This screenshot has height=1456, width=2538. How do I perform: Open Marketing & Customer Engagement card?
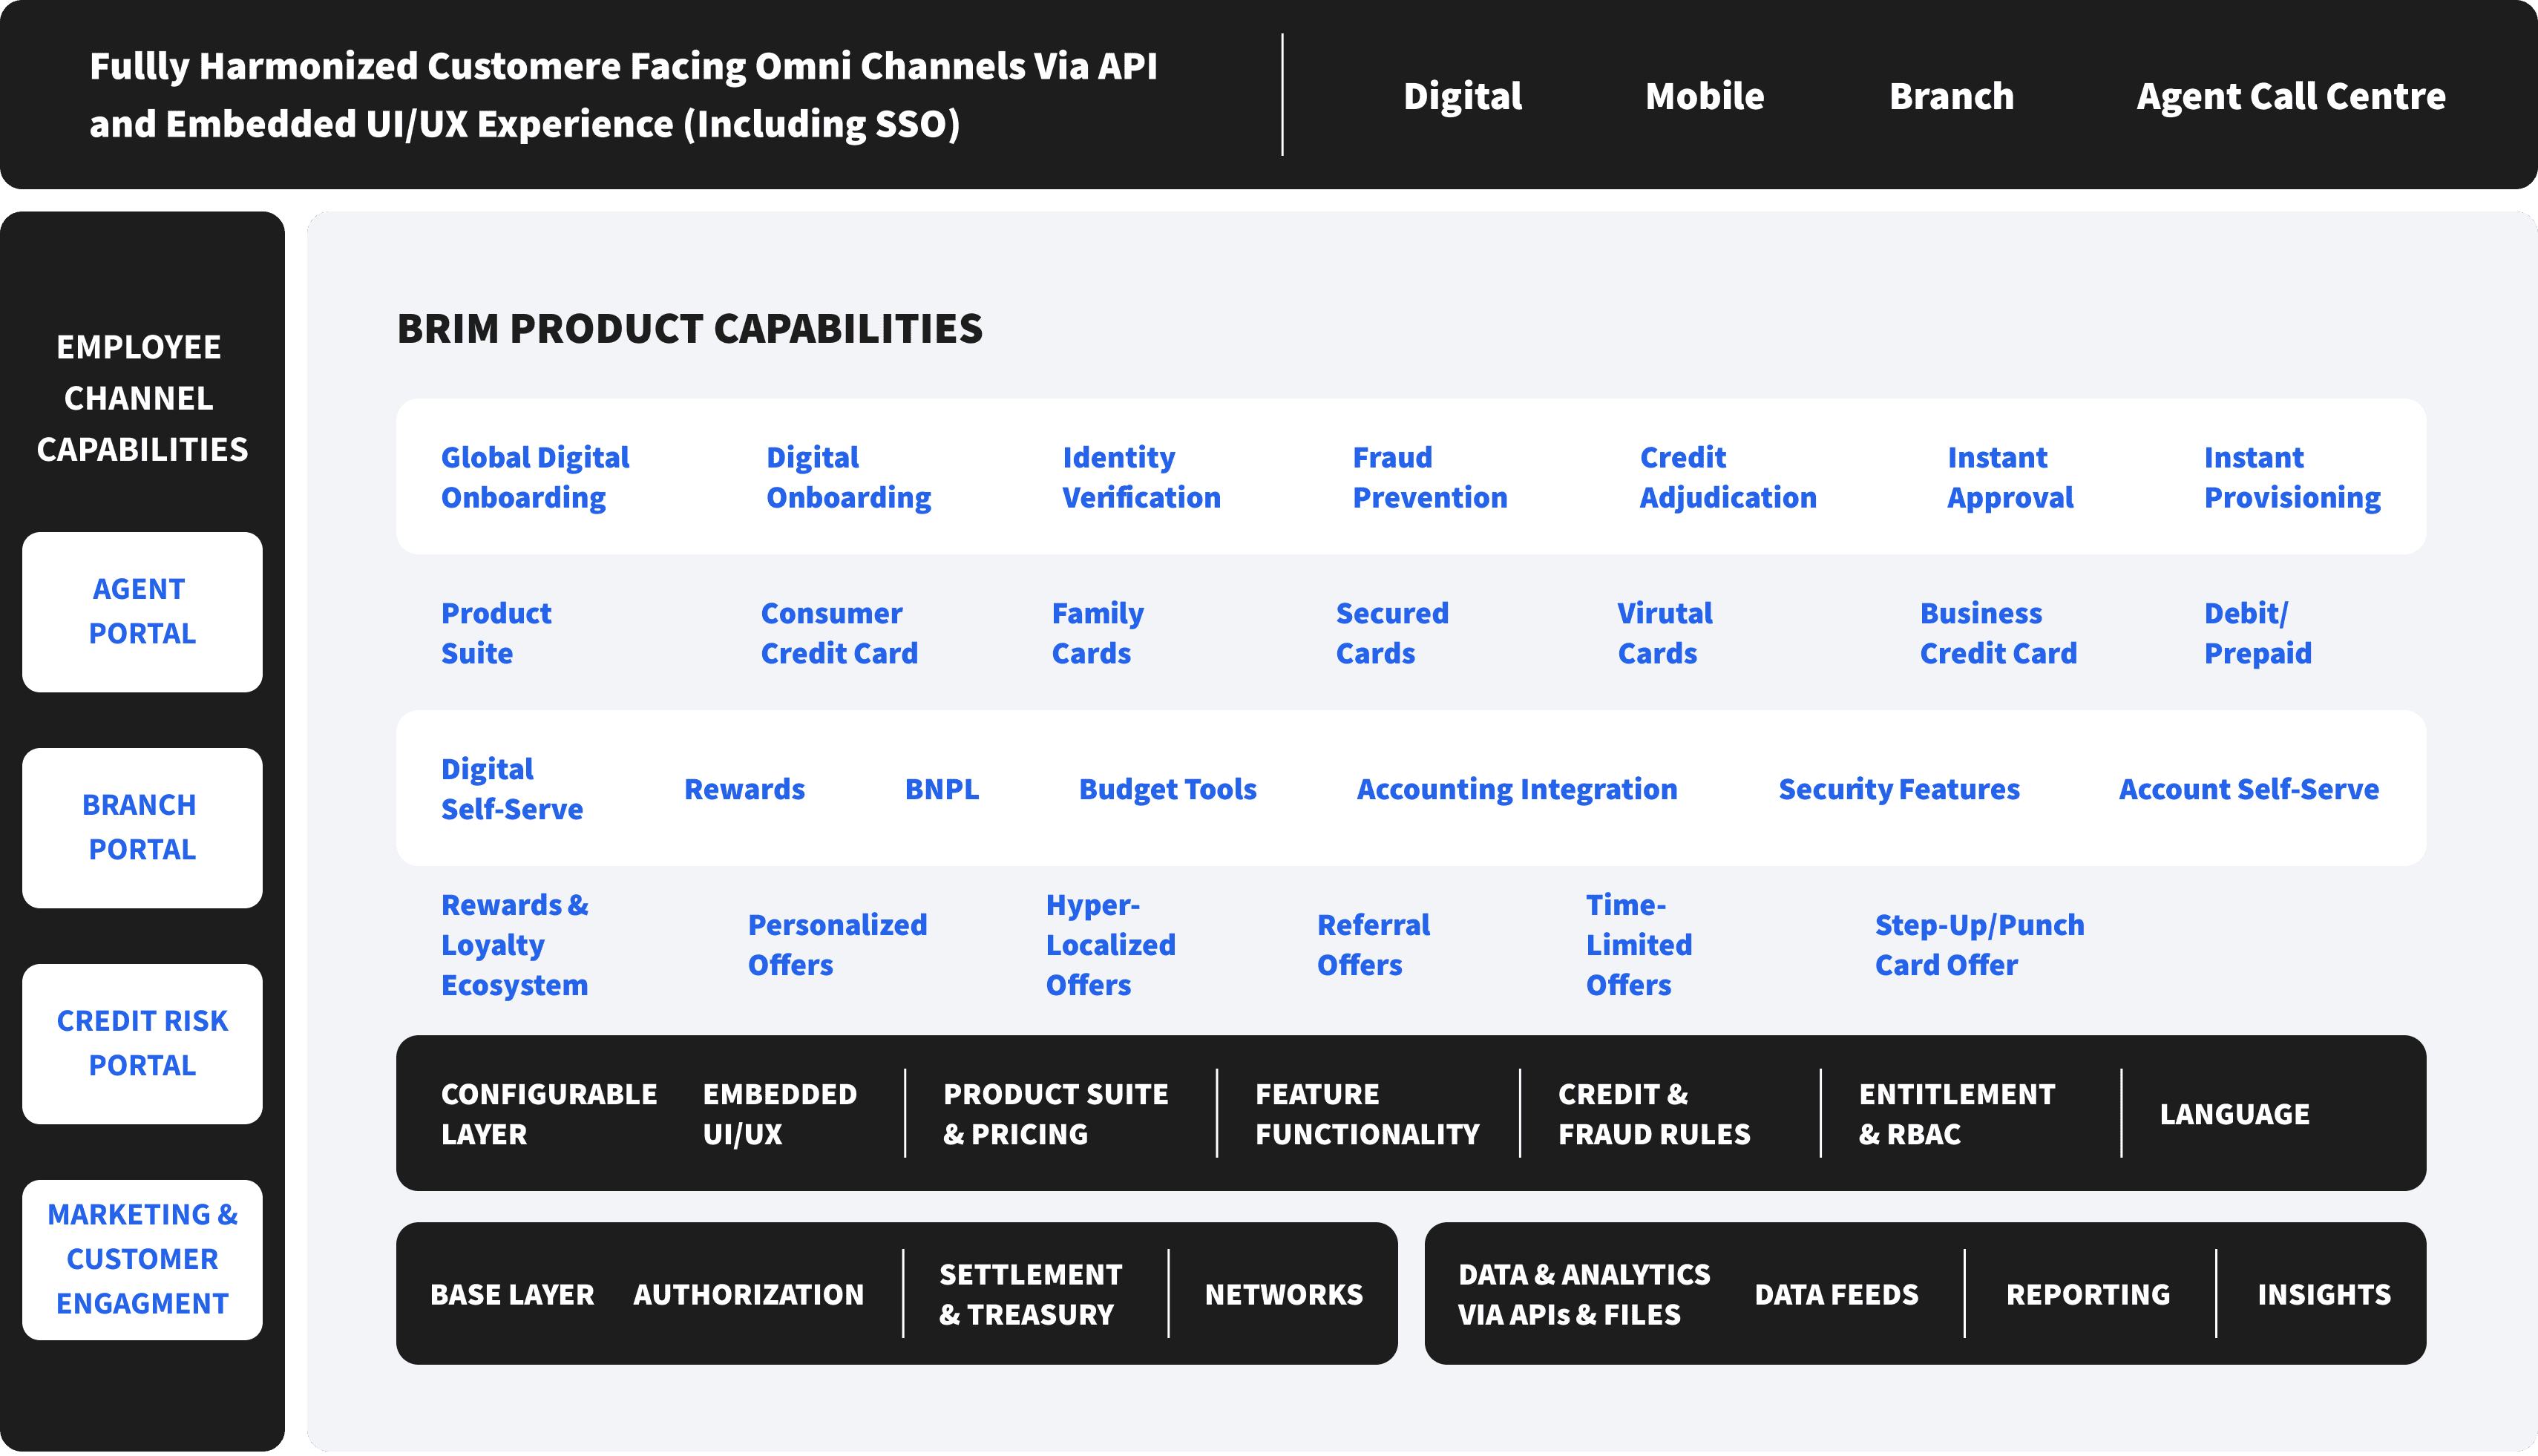[142, 1259]
